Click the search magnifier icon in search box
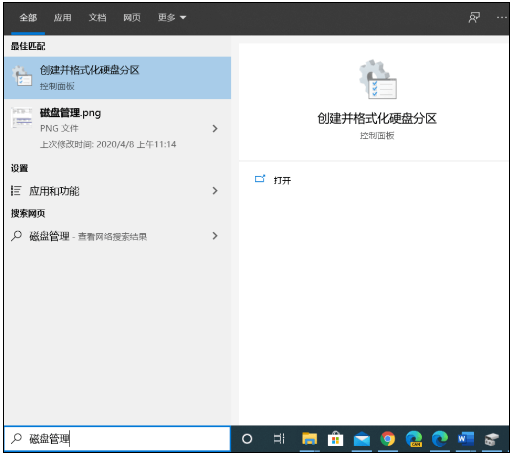 click(x=16, y=438)
